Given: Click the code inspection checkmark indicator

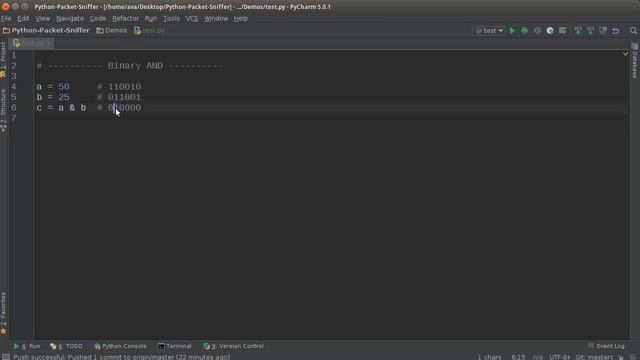Looking at the screenshot, I should [x=625, y=54].
